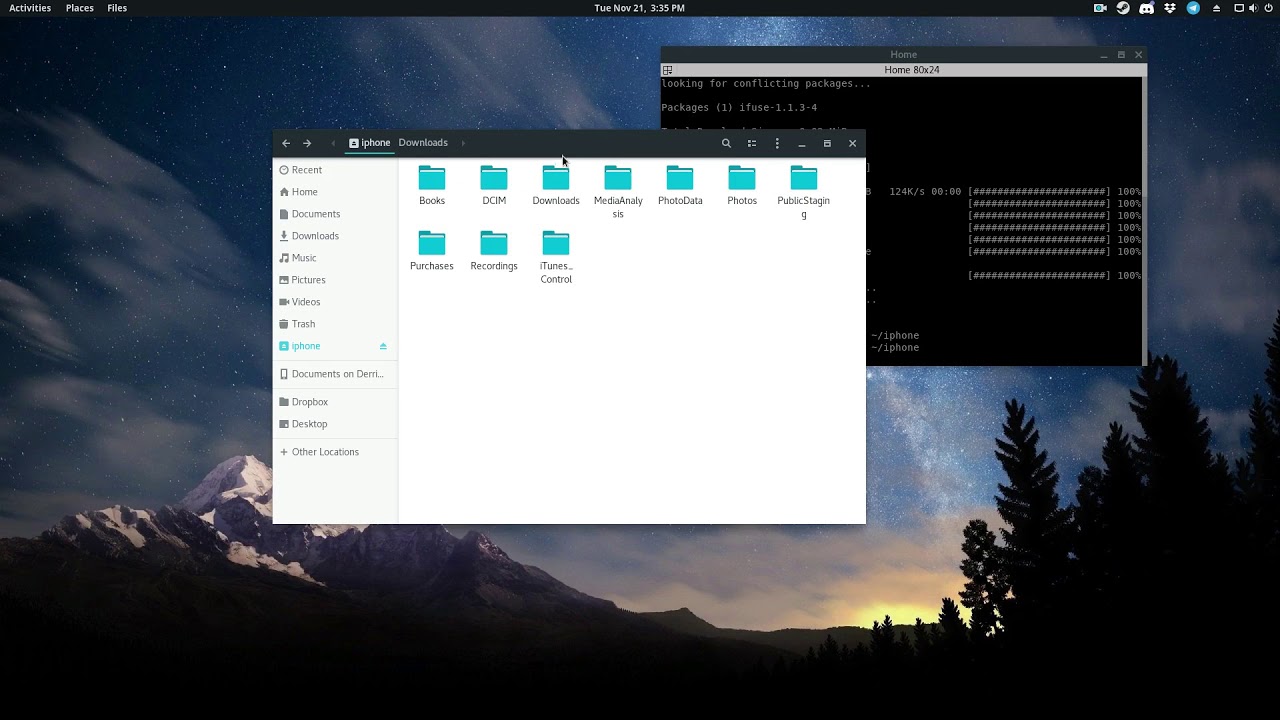1280x720 pixels.
Task: Open Videos in the sidebar
Action: click(x=335, y=302)
